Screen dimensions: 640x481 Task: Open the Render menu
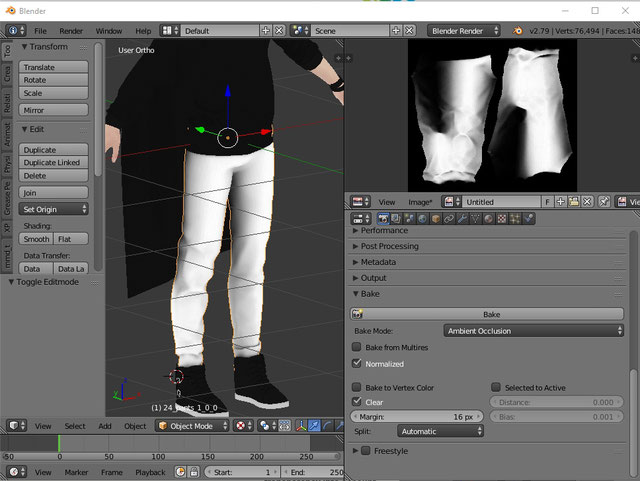pyautogui.click(x=71, y=31)
